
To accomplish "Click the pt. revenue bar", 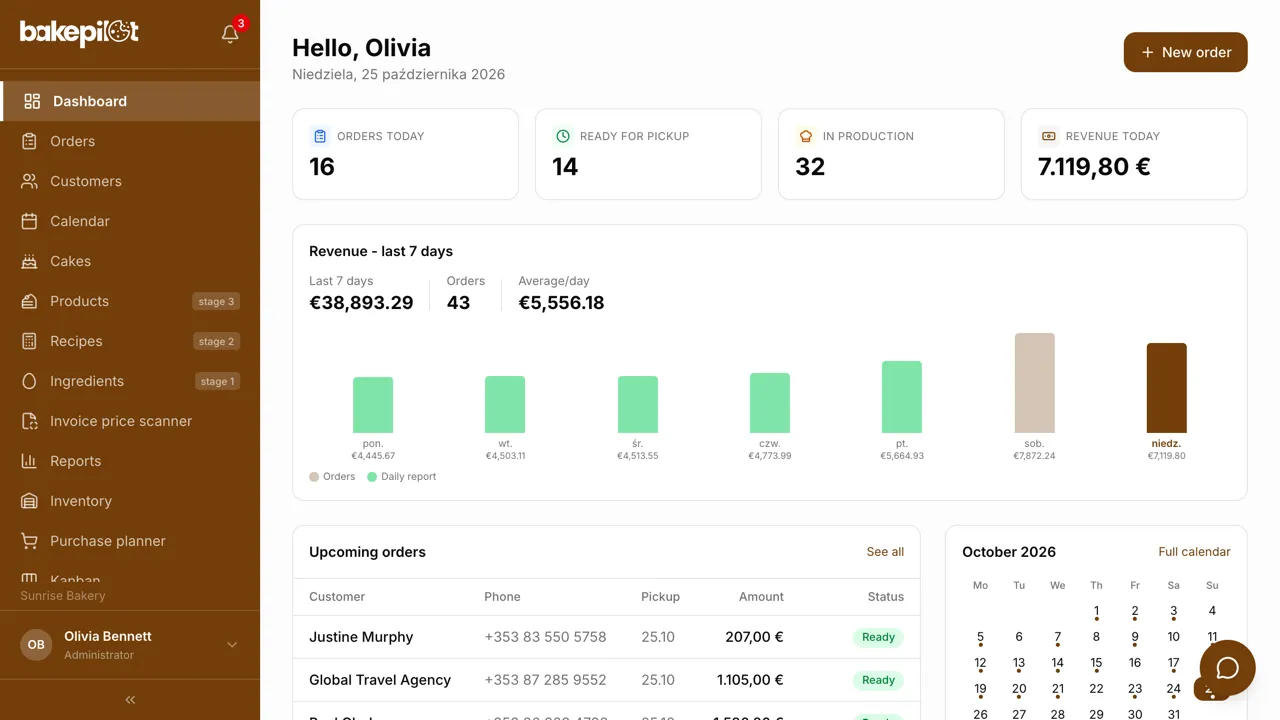I will pos(902,397).
